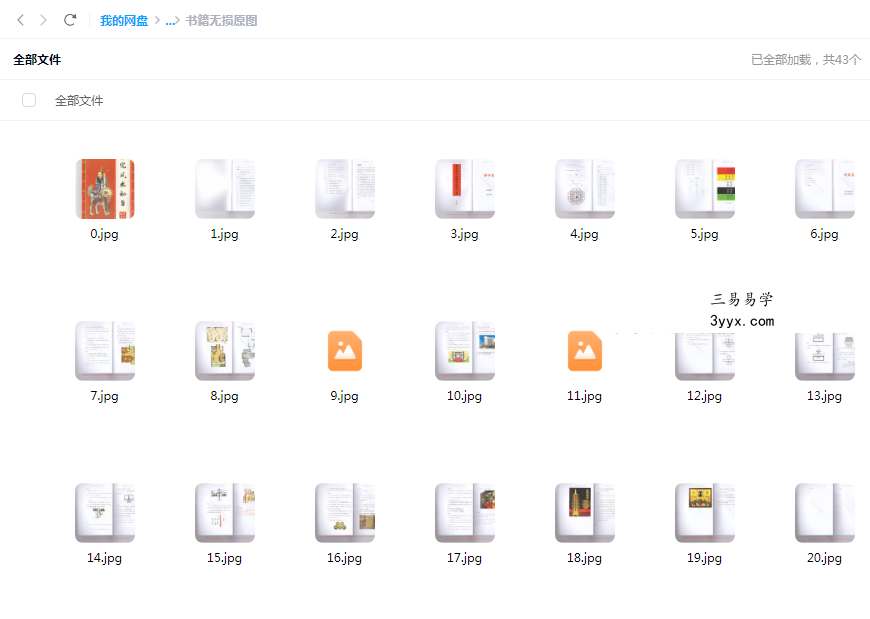Open thumbnail of 3.jpg
The image size is (870, 619).
(x=465, y=189)
